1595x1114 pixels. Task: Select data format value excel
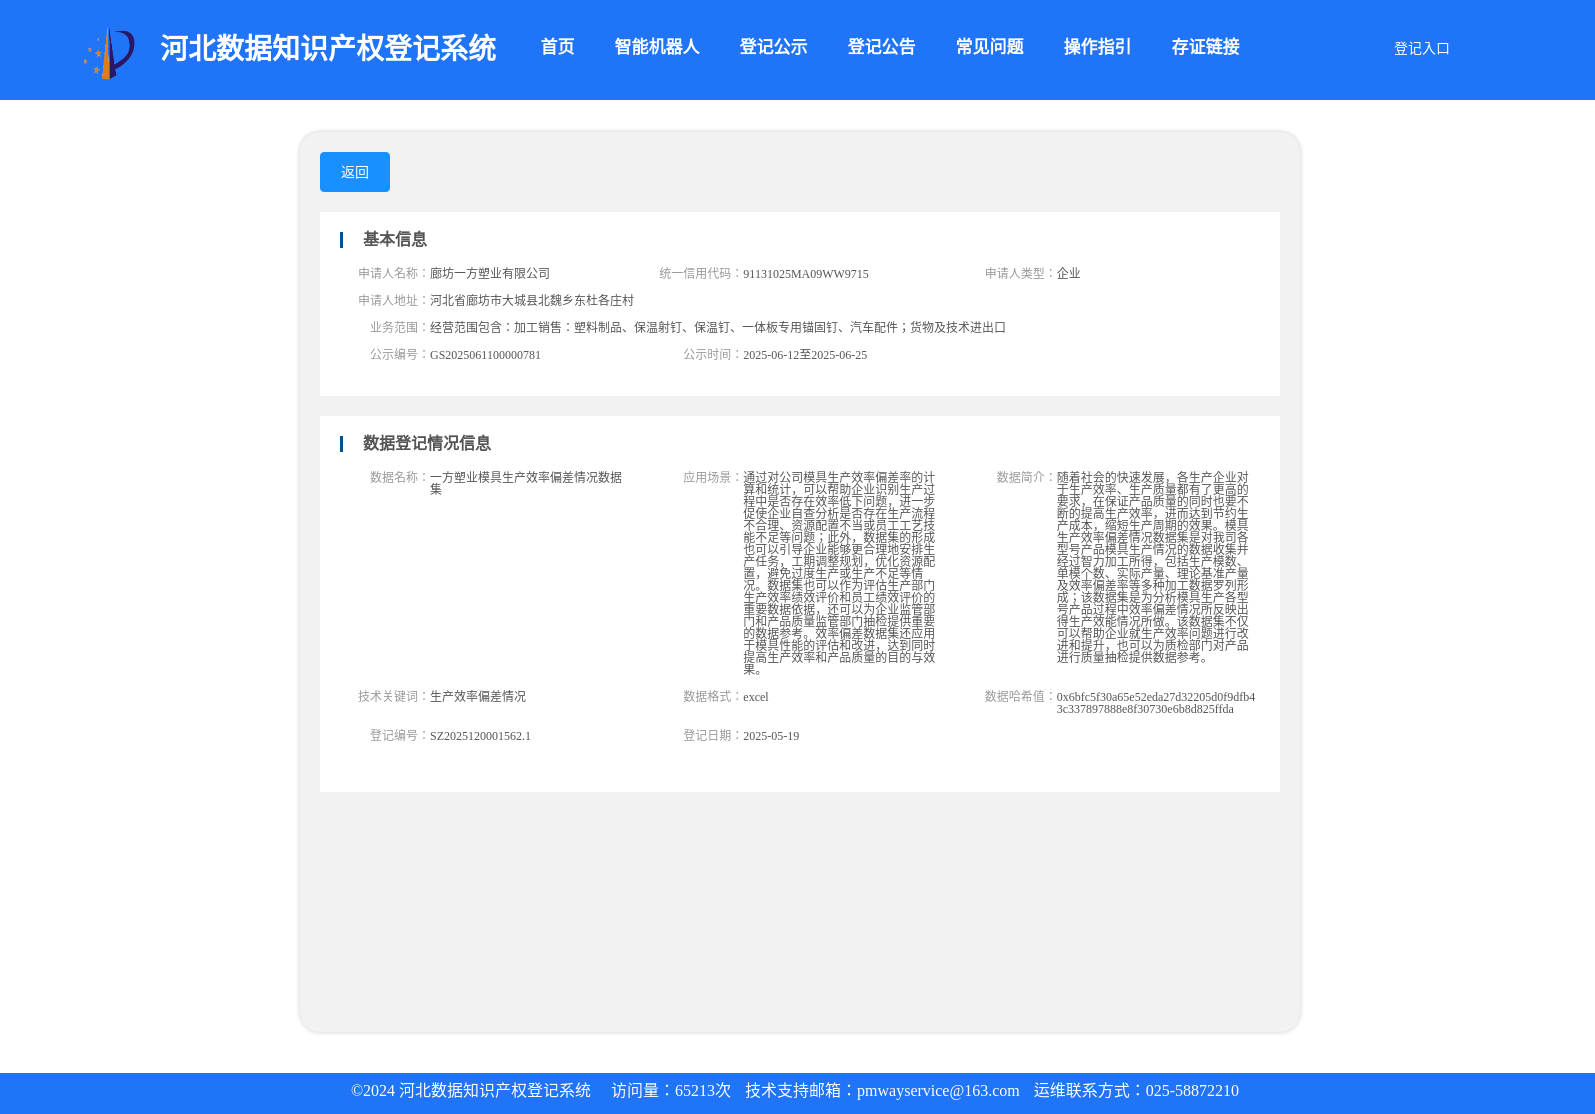tap(756, 697)
